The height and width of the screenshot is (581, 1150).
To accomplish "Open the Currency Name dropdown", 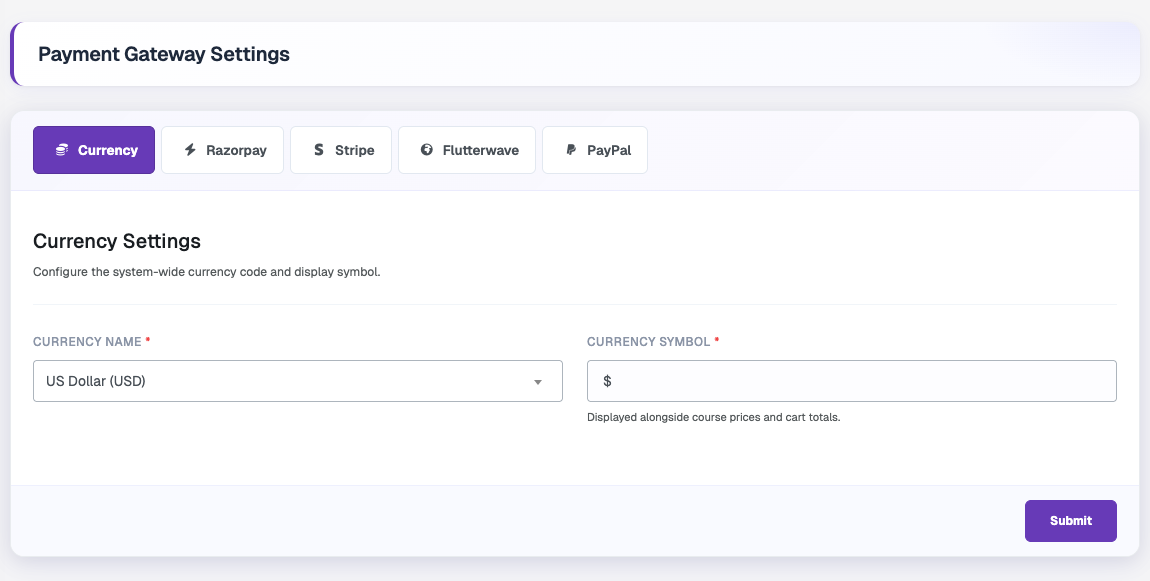I will click(298, 381).
